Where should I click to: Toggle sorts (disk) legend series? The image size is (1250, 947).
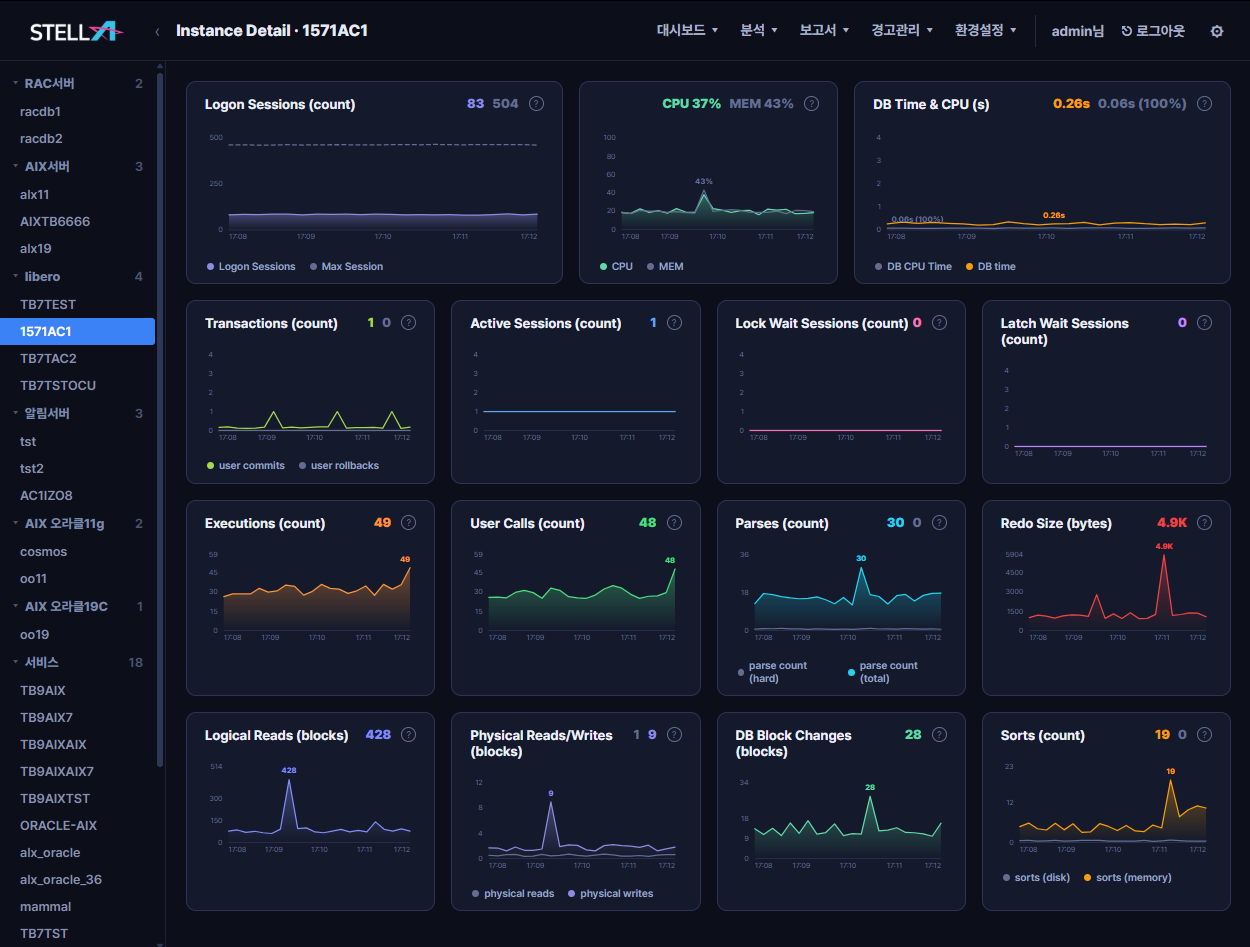[x=1036, y=878]
